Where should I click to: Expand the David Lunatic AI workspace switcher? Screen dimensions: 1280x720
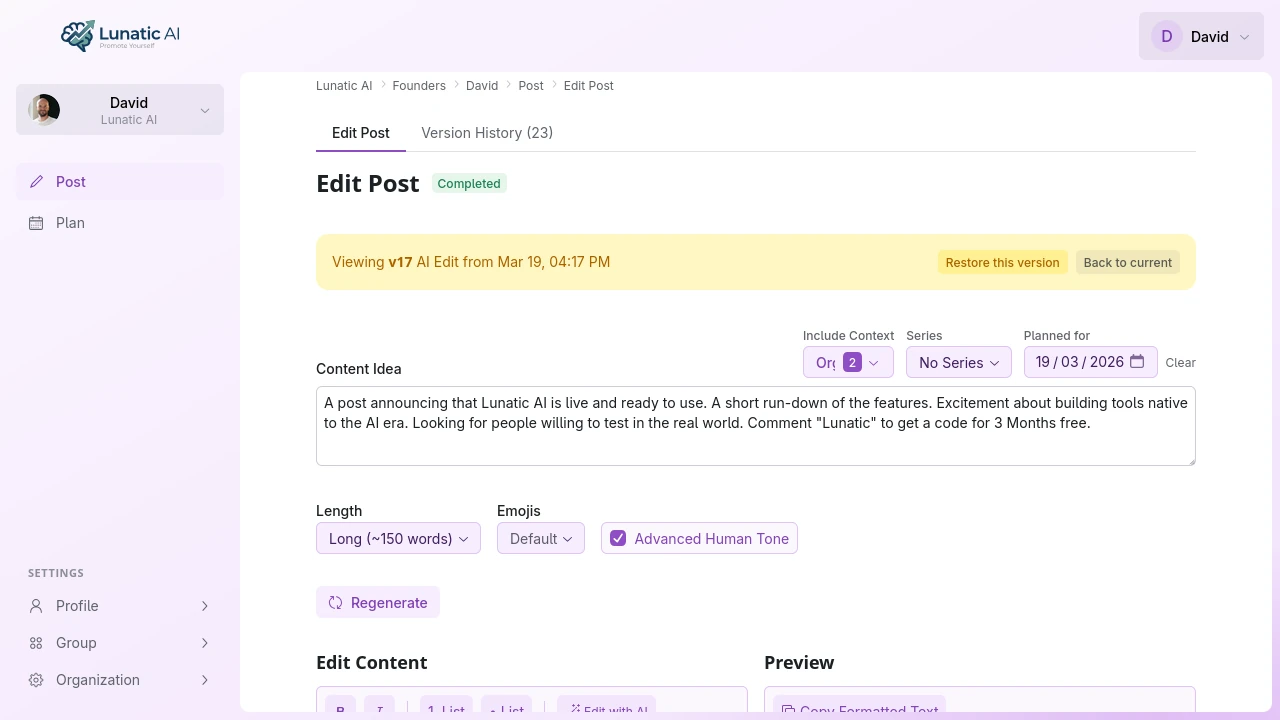coord(120,109)
